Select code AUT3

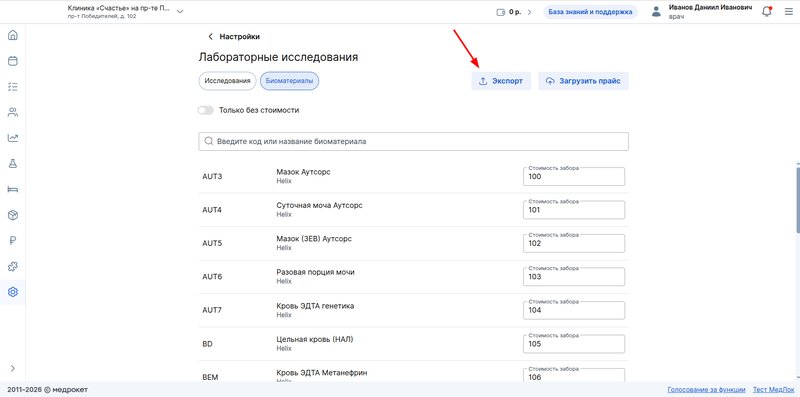pyautogui.click(x=212, y=177)
